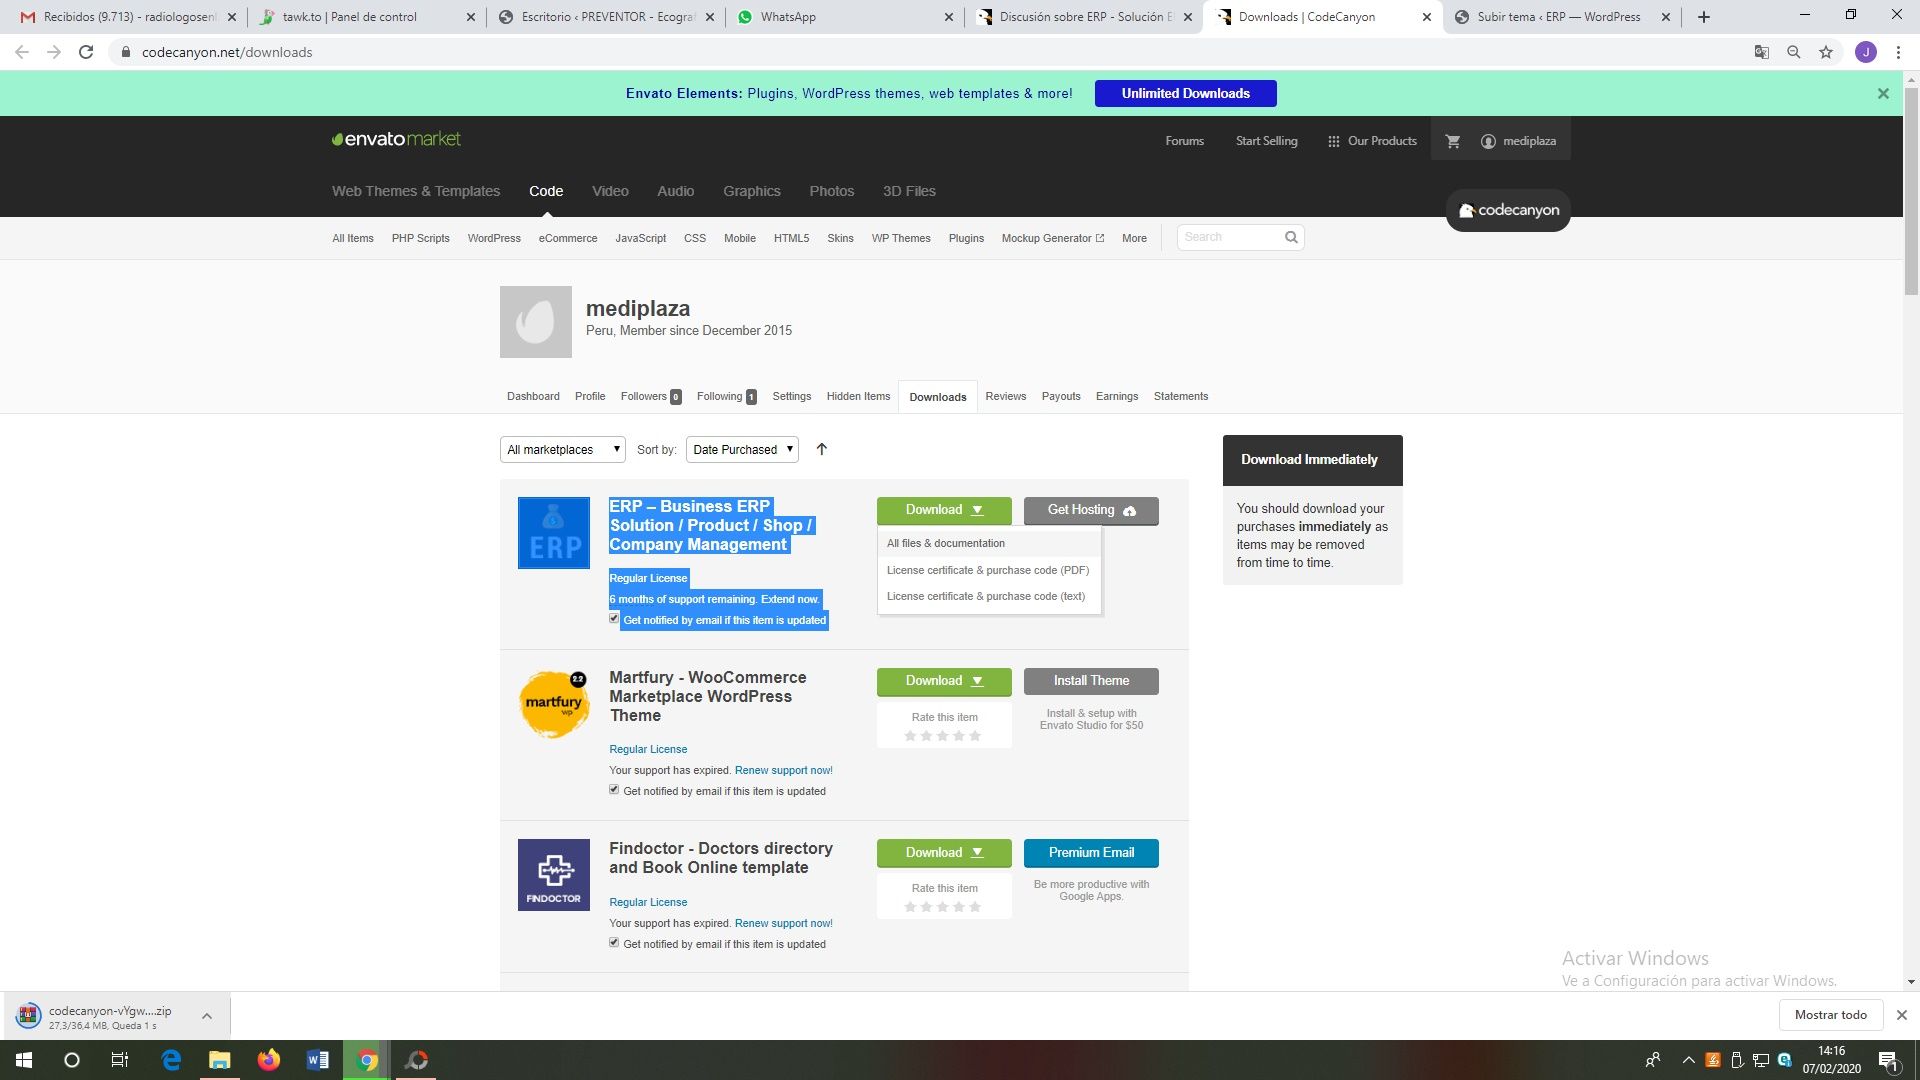The image size is (1920, 1080).
Task: Toggle the Martfury email notification checkbox
Action: click(614, 790)
